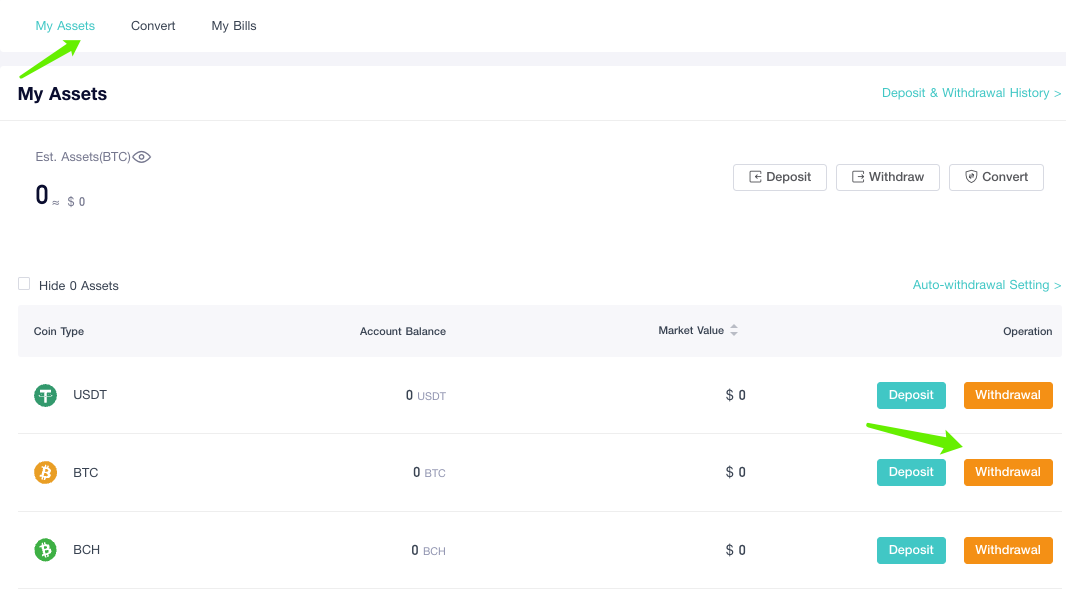The image size is (1066, 594).
Task: Toggle the eye icon to hide estimated assets
Action: pos(141,157)
